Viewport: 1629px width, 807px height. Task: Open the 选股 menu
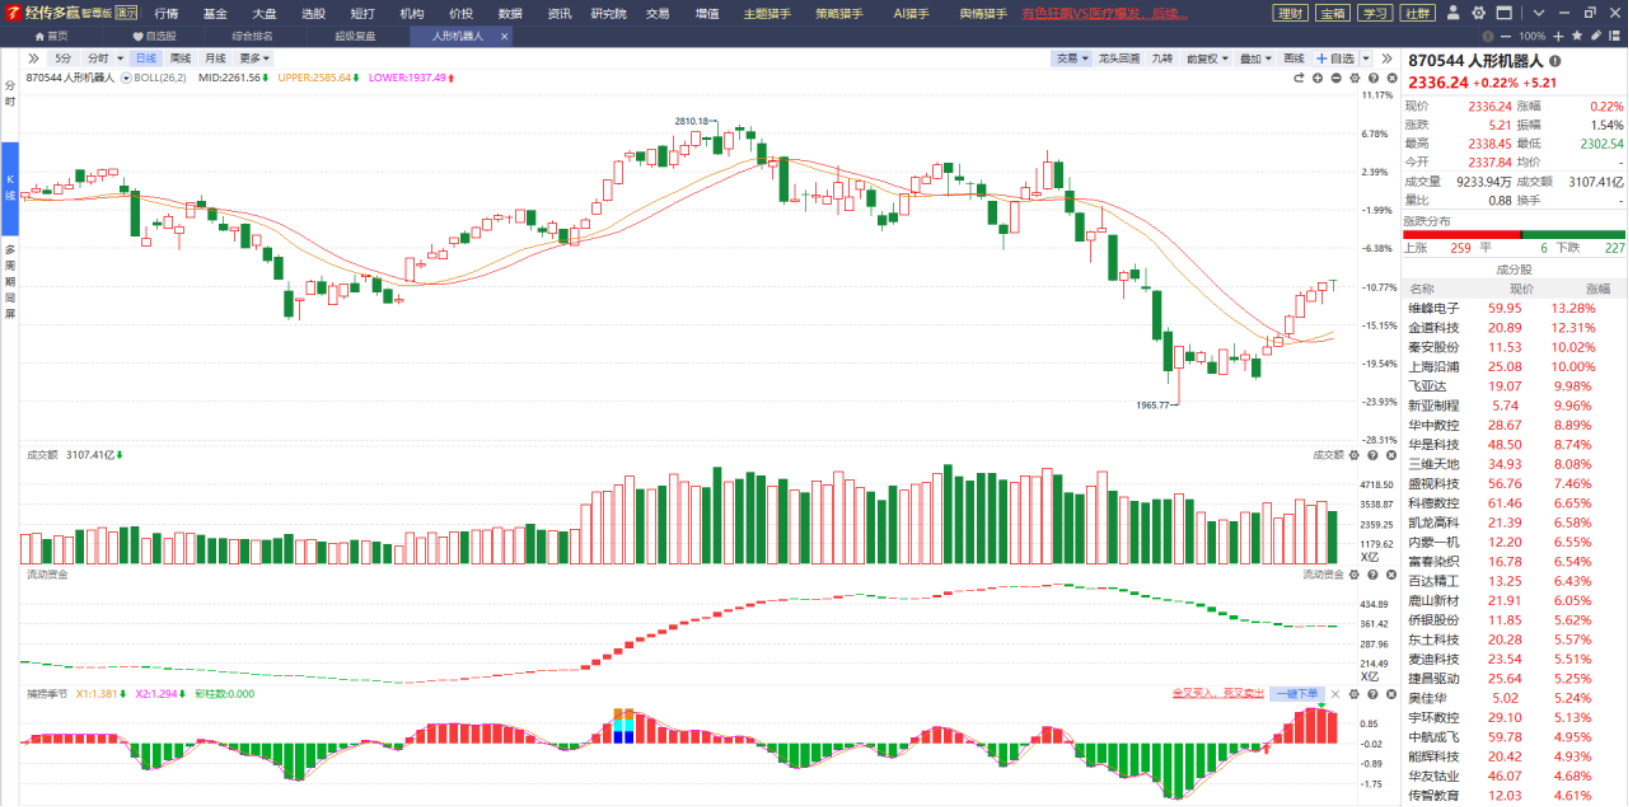coord(314,14)
